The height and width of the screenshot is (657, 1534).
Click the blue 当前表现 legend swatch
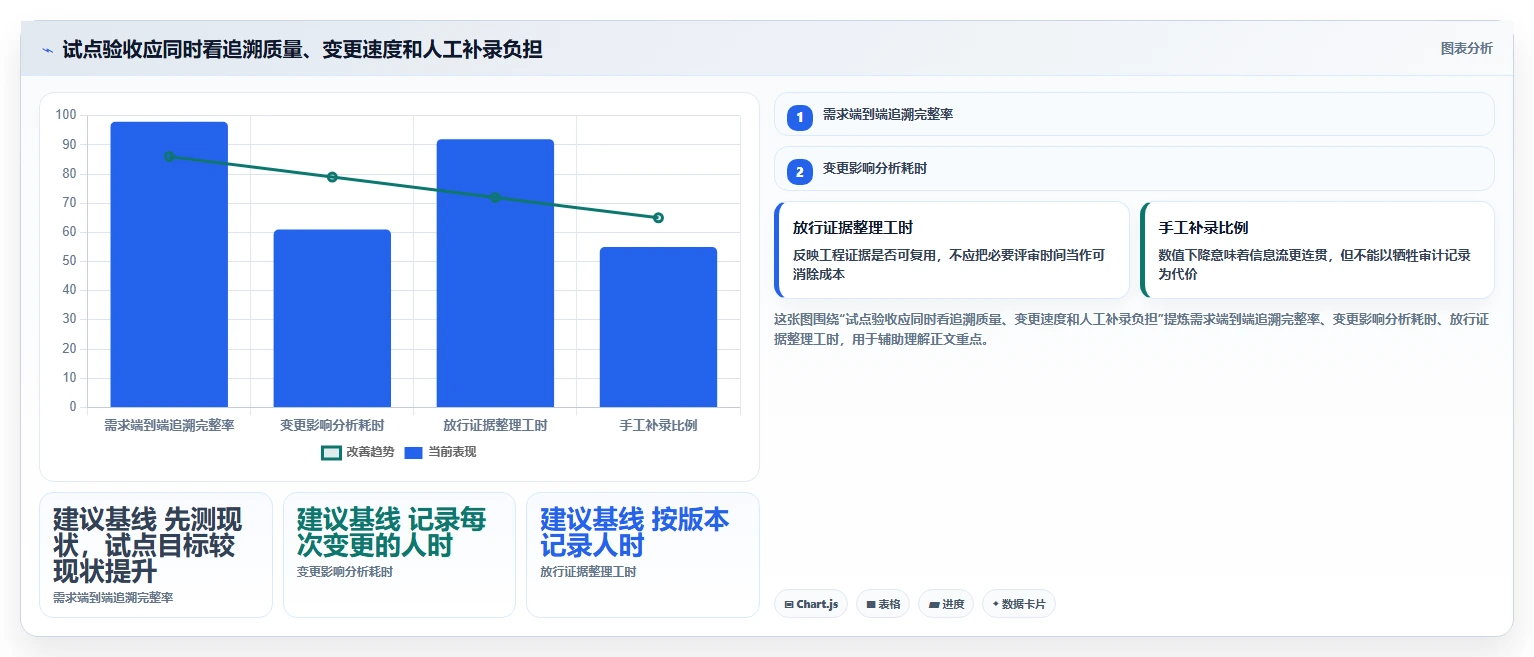(414, 453)
